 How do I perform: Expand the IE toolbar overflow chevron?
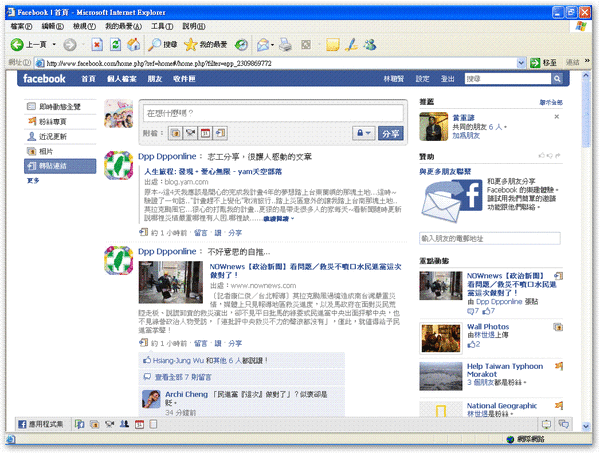click(x=587, y=61)
